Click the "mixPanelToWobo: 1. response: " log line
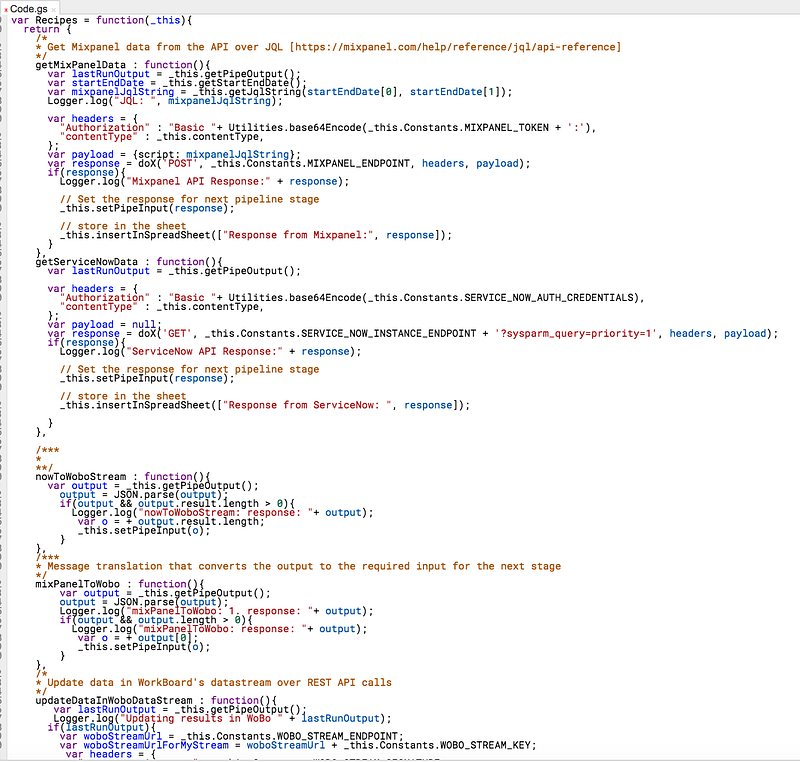This screenshot has height=762, width=800. tap(216, 611)
